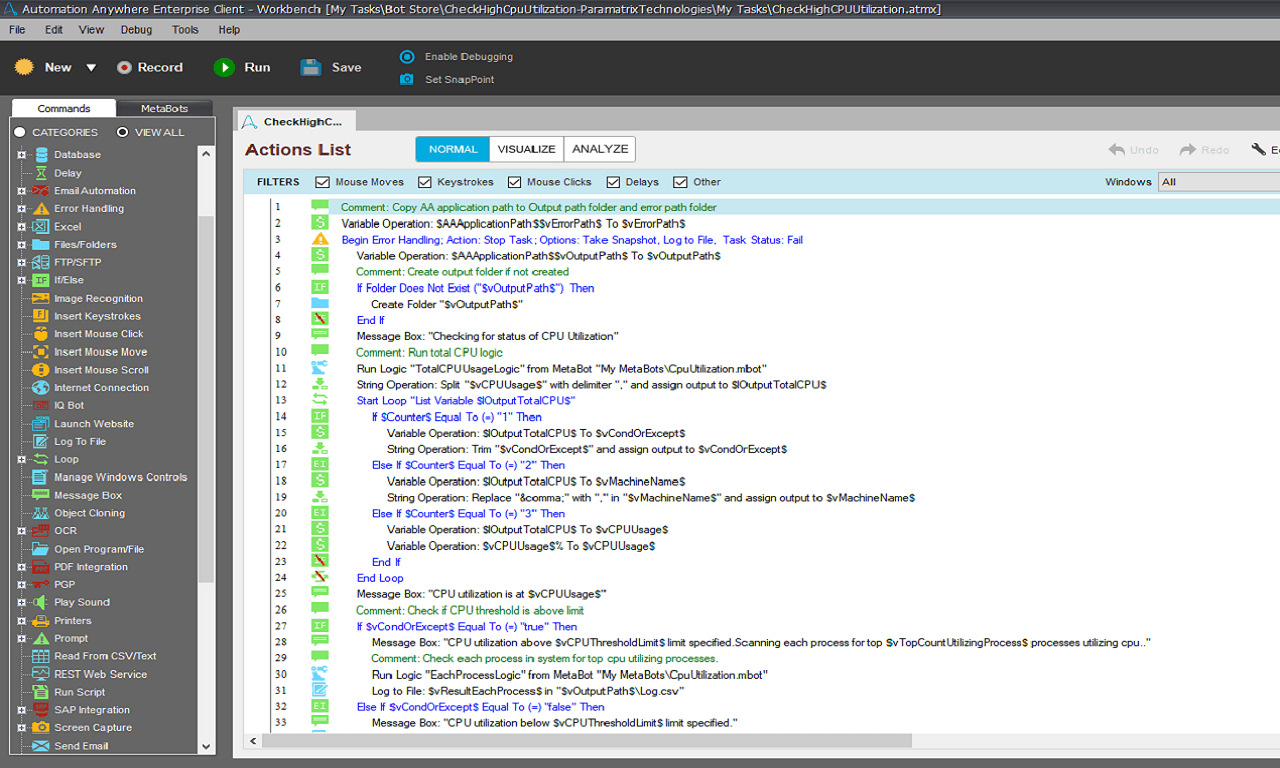Click the If/Else command icon
The image size is (1280, 768).
41,281
